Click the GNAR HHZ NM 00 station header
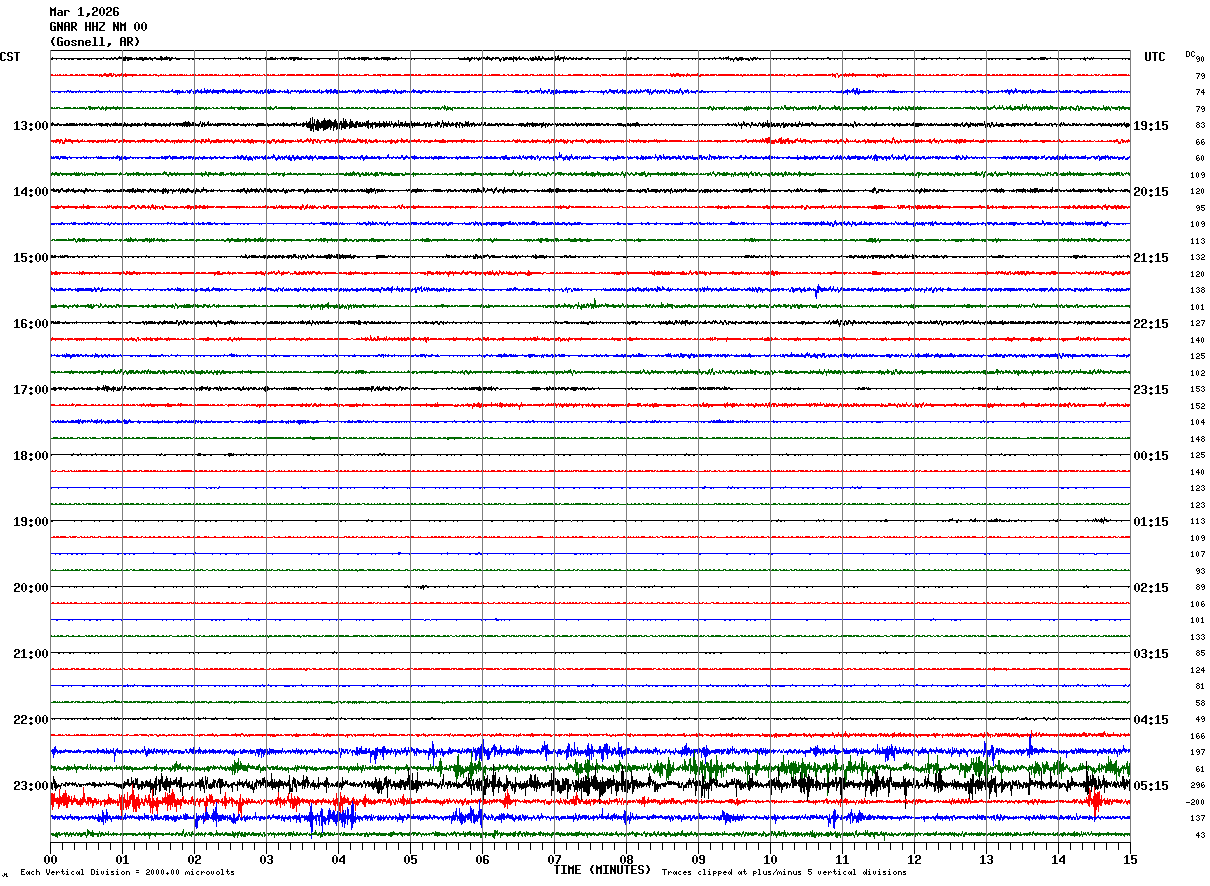 point(98,27)
